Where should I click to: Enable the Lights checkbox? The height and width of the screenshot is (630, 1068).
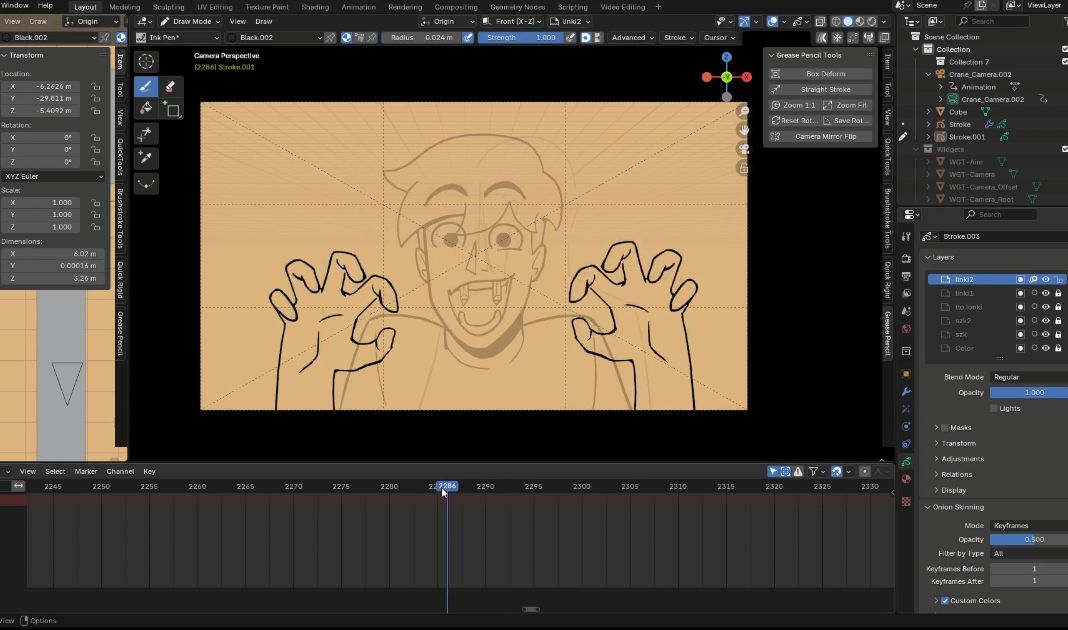coord(994,408)
